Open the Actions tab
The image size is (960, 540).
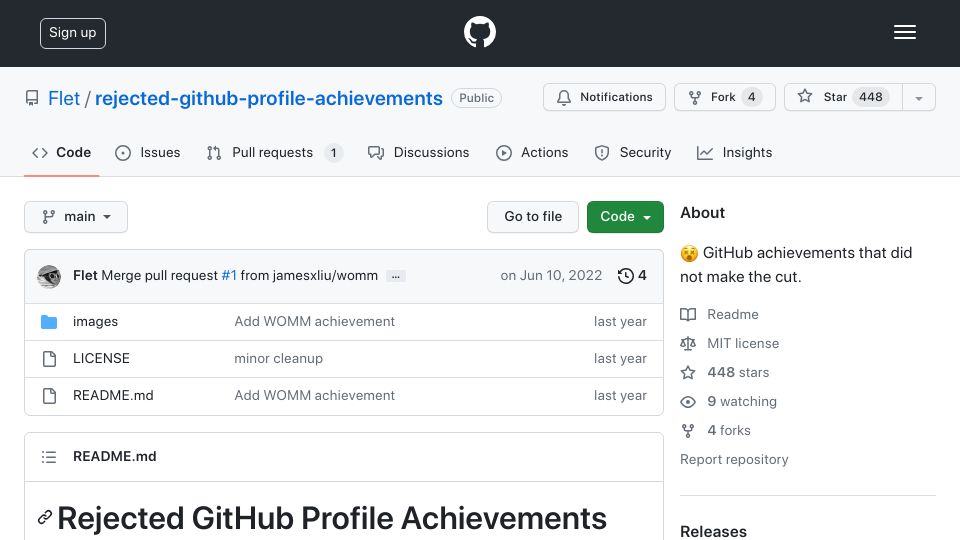click(x=532, y=152)
